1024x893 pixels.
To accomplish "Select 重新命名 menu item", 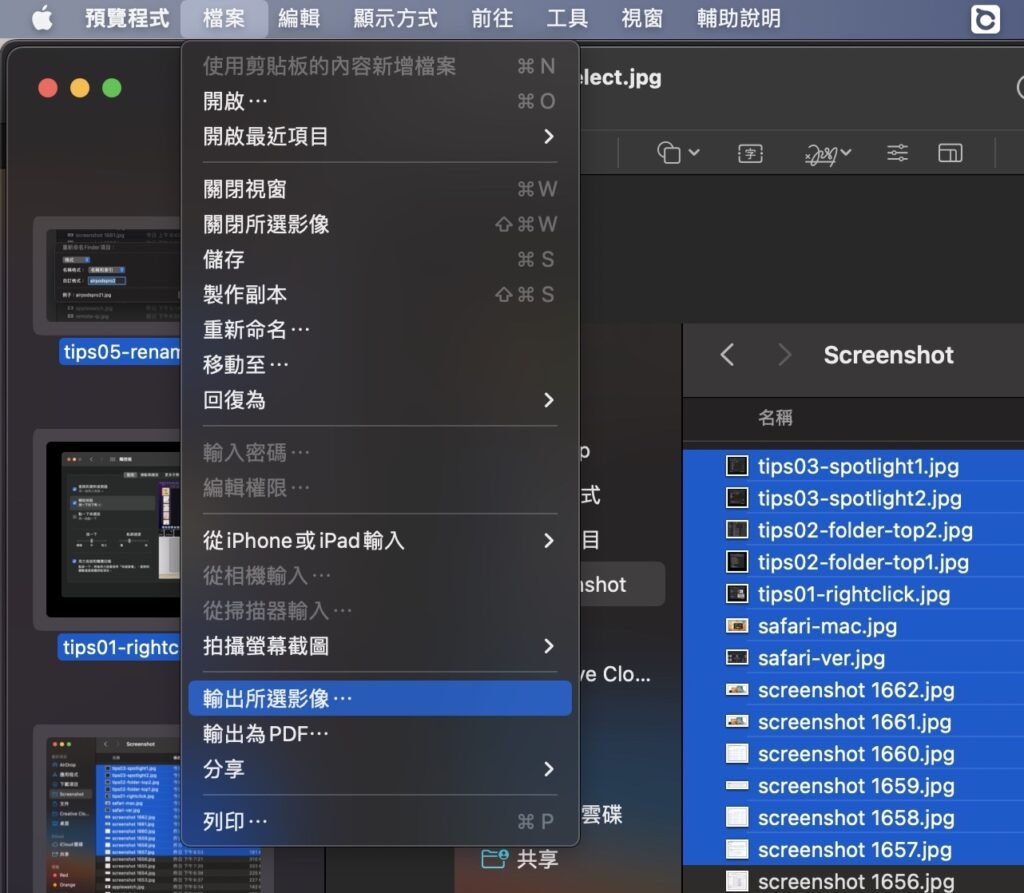I will tap(379, 329).
